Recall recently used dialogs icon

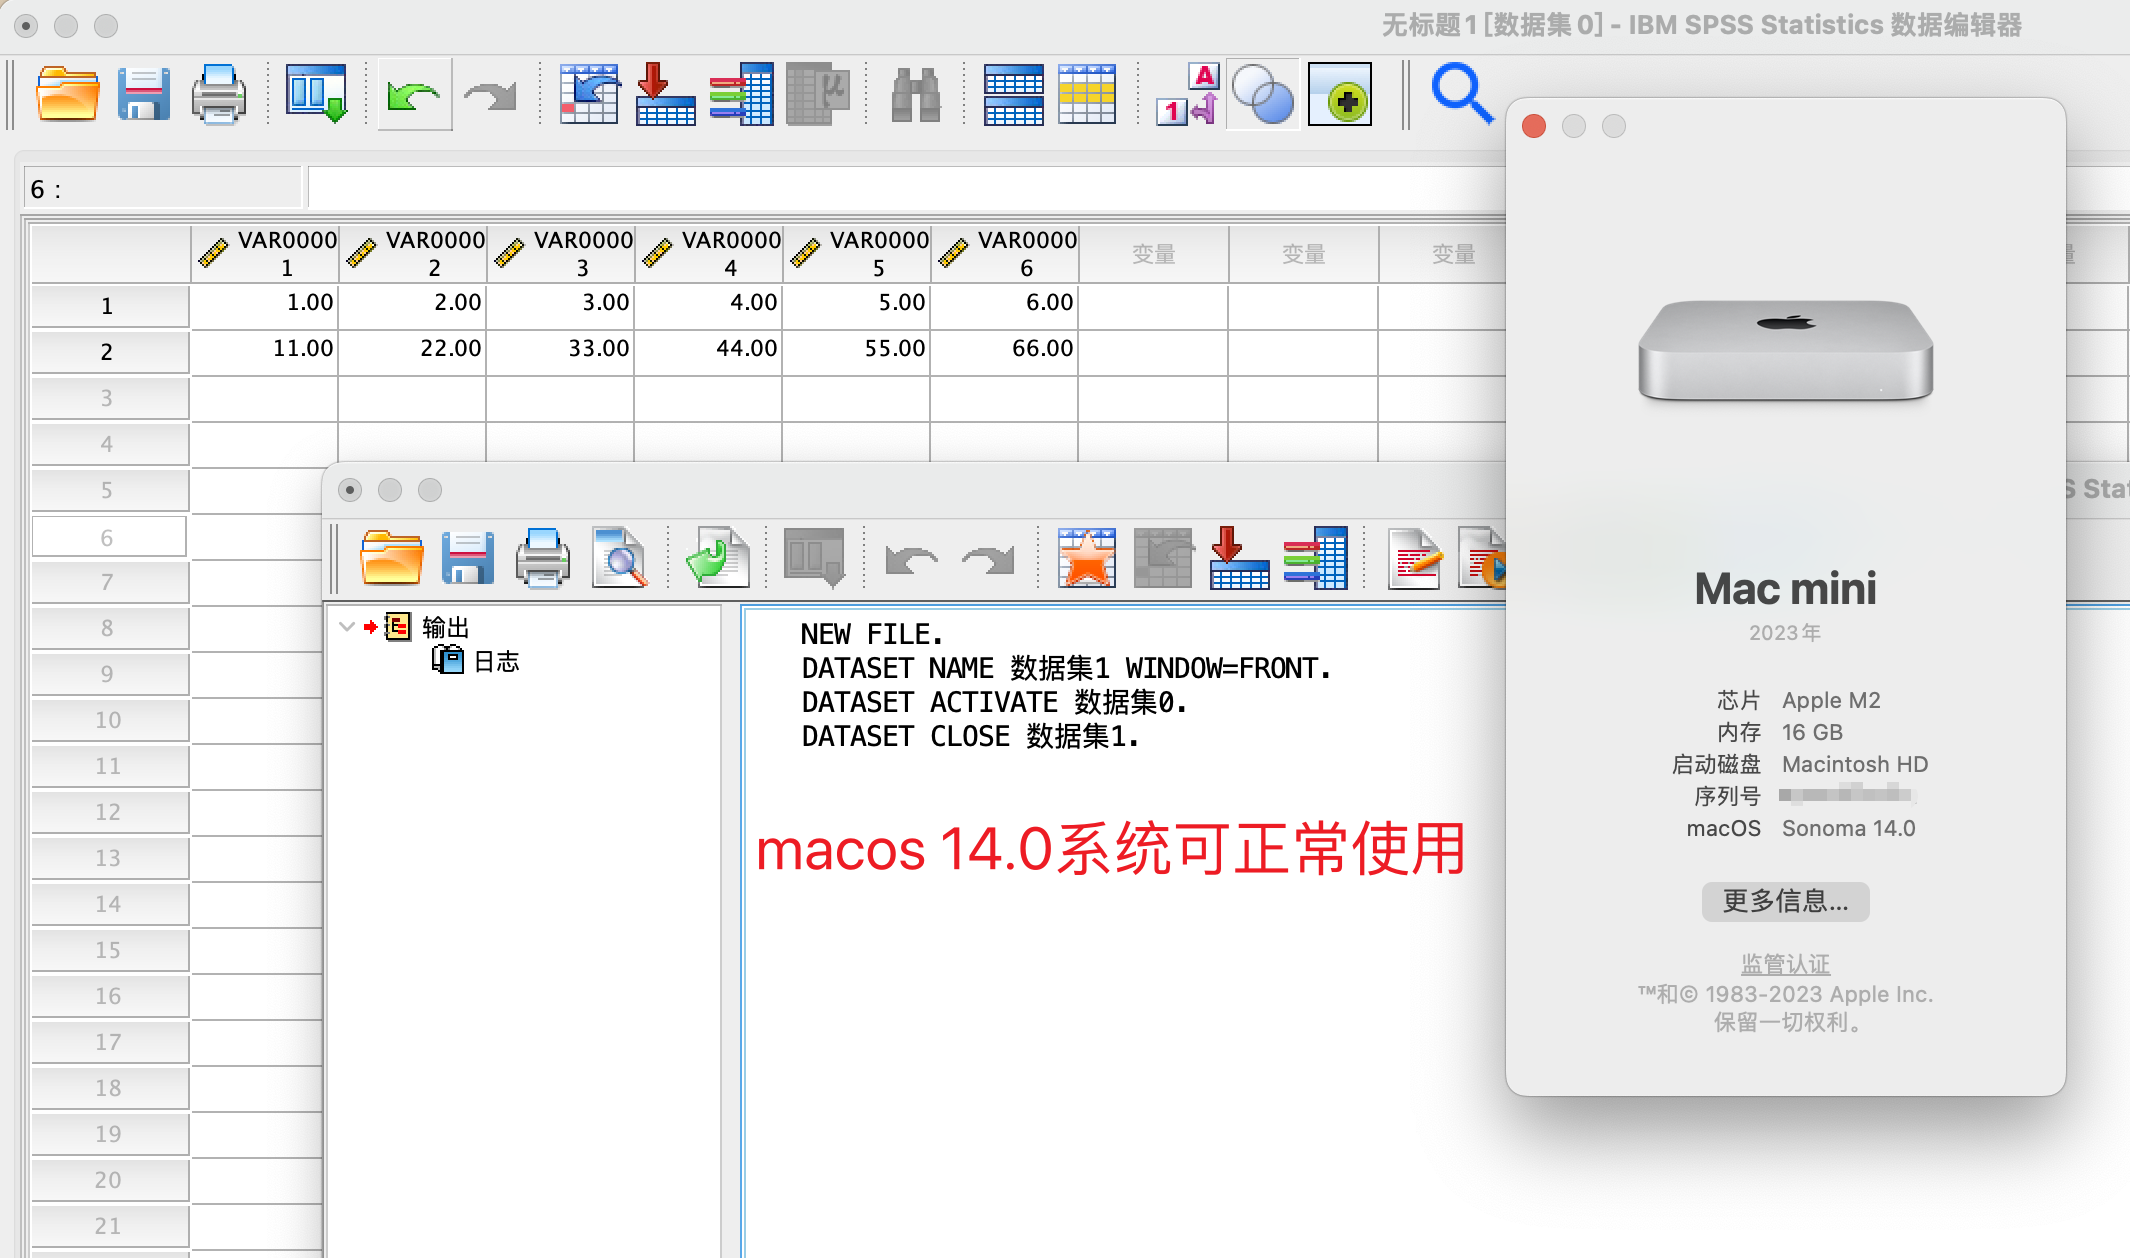(x=317, y=94)
